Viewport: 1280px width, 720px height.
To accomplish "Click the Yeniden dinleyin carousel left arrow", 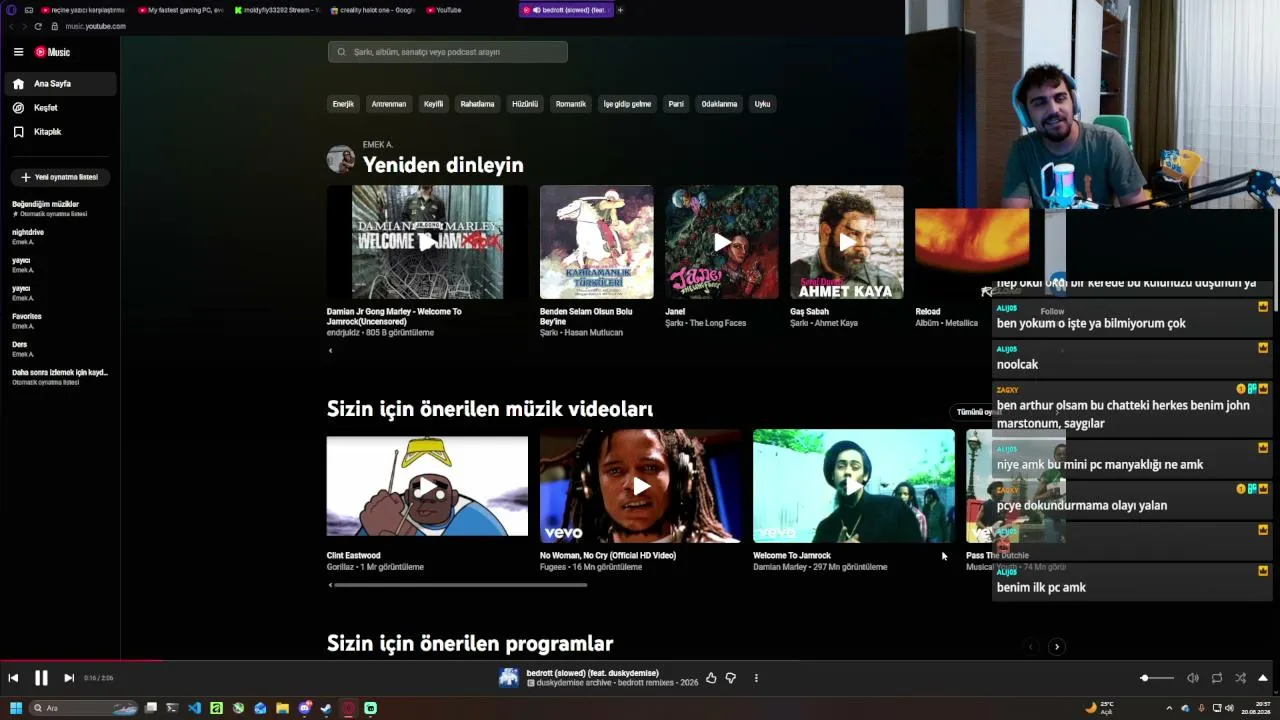I will 330,351.
